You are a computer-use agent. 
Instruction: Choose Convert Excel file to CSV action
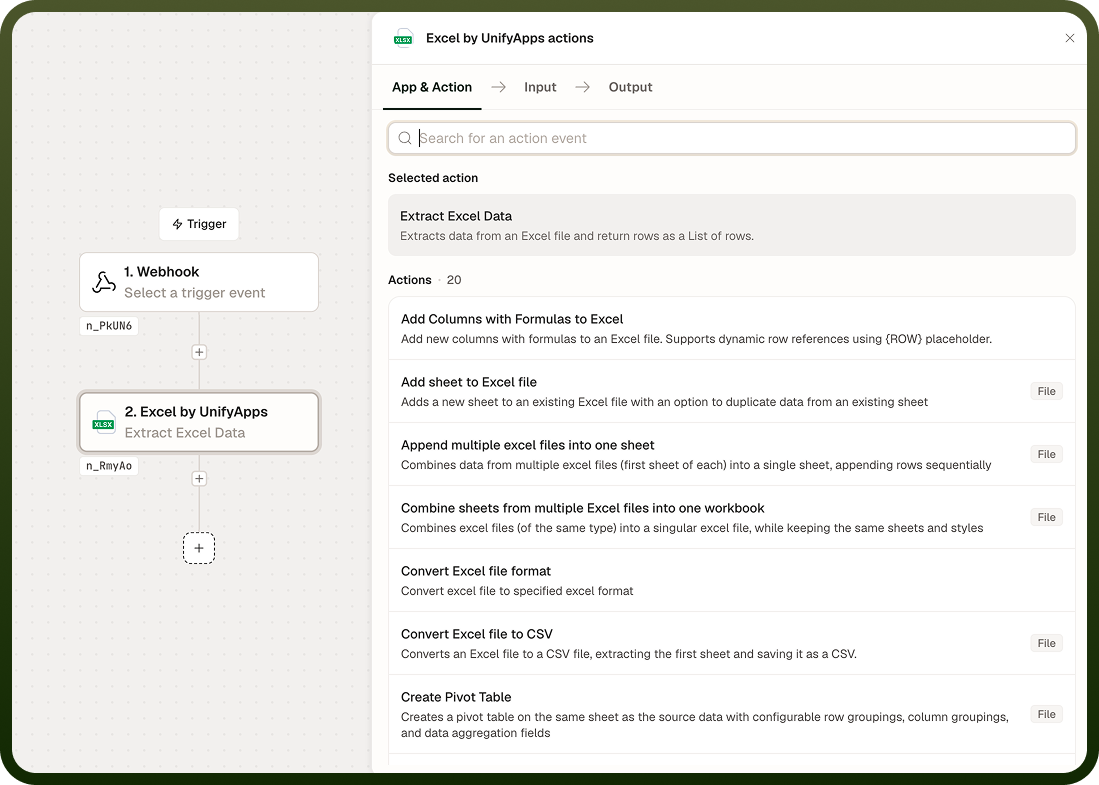[x=732, y=643]
